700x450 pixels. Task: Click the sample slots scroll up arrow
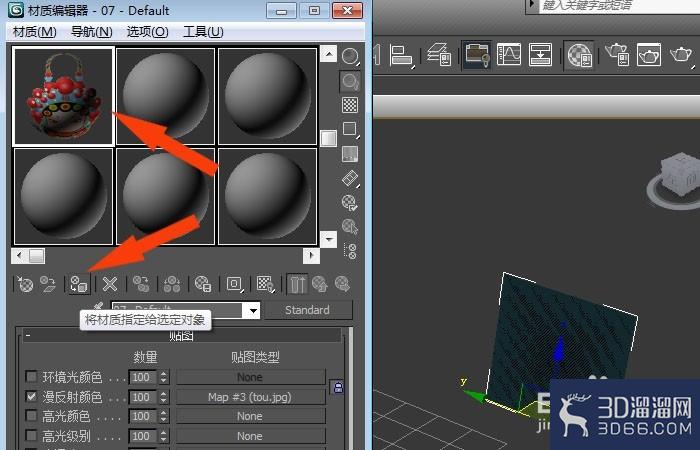click(x=329, y=54)
